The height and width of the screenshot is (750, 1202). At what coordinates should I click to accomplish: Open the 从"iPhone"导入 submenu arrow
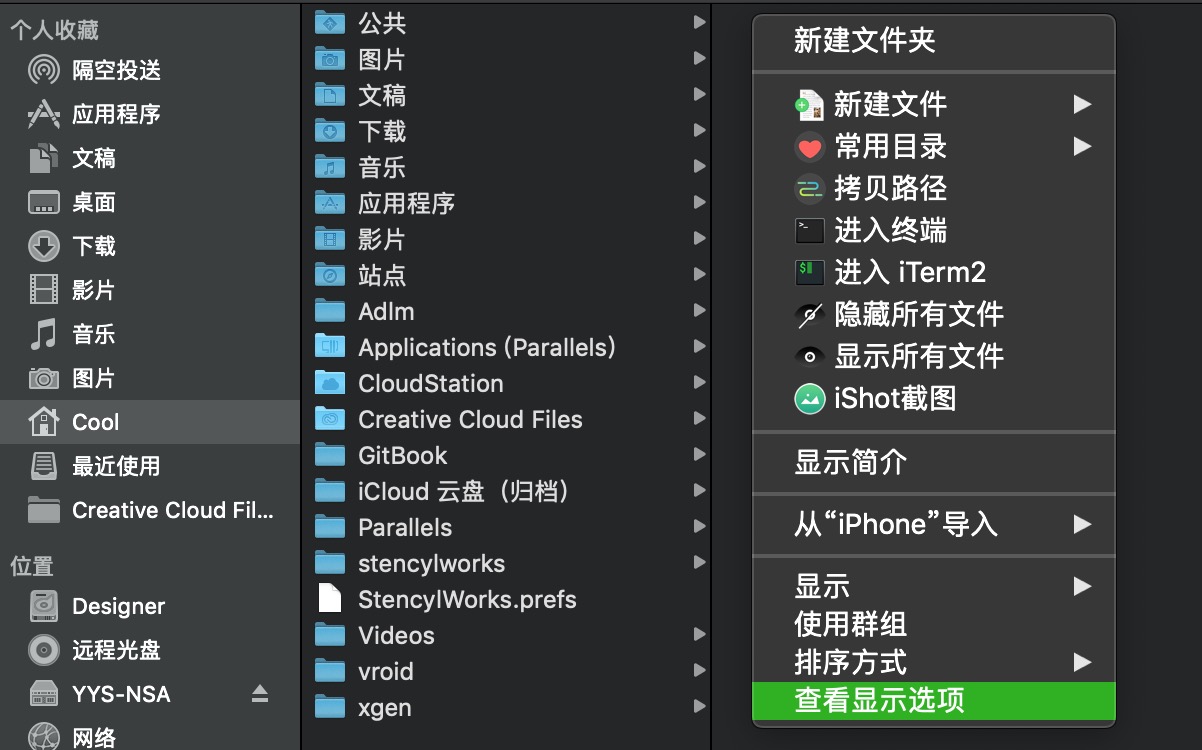coord(1081,524)
